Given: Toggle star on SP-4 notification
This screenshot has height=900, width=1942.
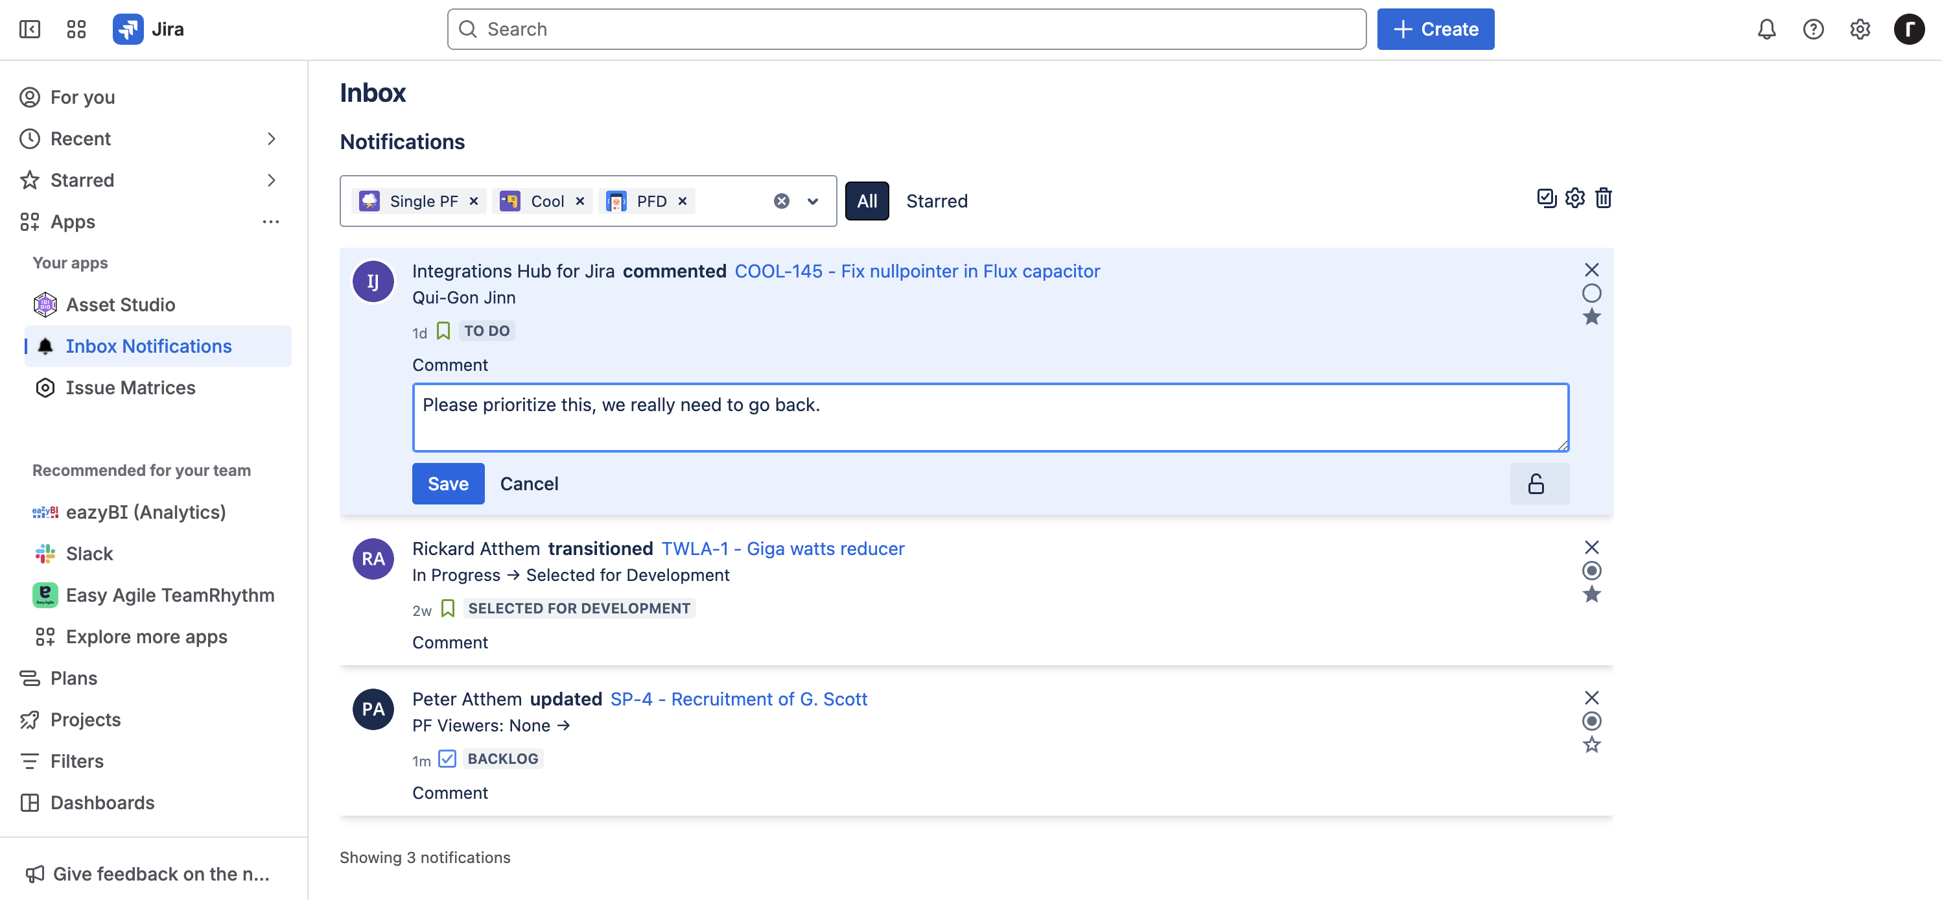Looking at the screenshot, I should pyautogui.click(x=1592, y=745).
